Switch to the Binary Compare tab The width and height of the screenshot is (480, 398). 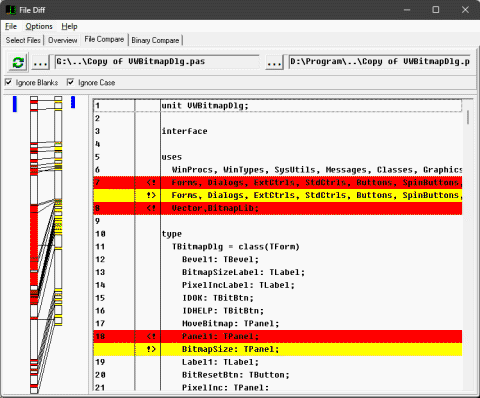click(155, 40)
